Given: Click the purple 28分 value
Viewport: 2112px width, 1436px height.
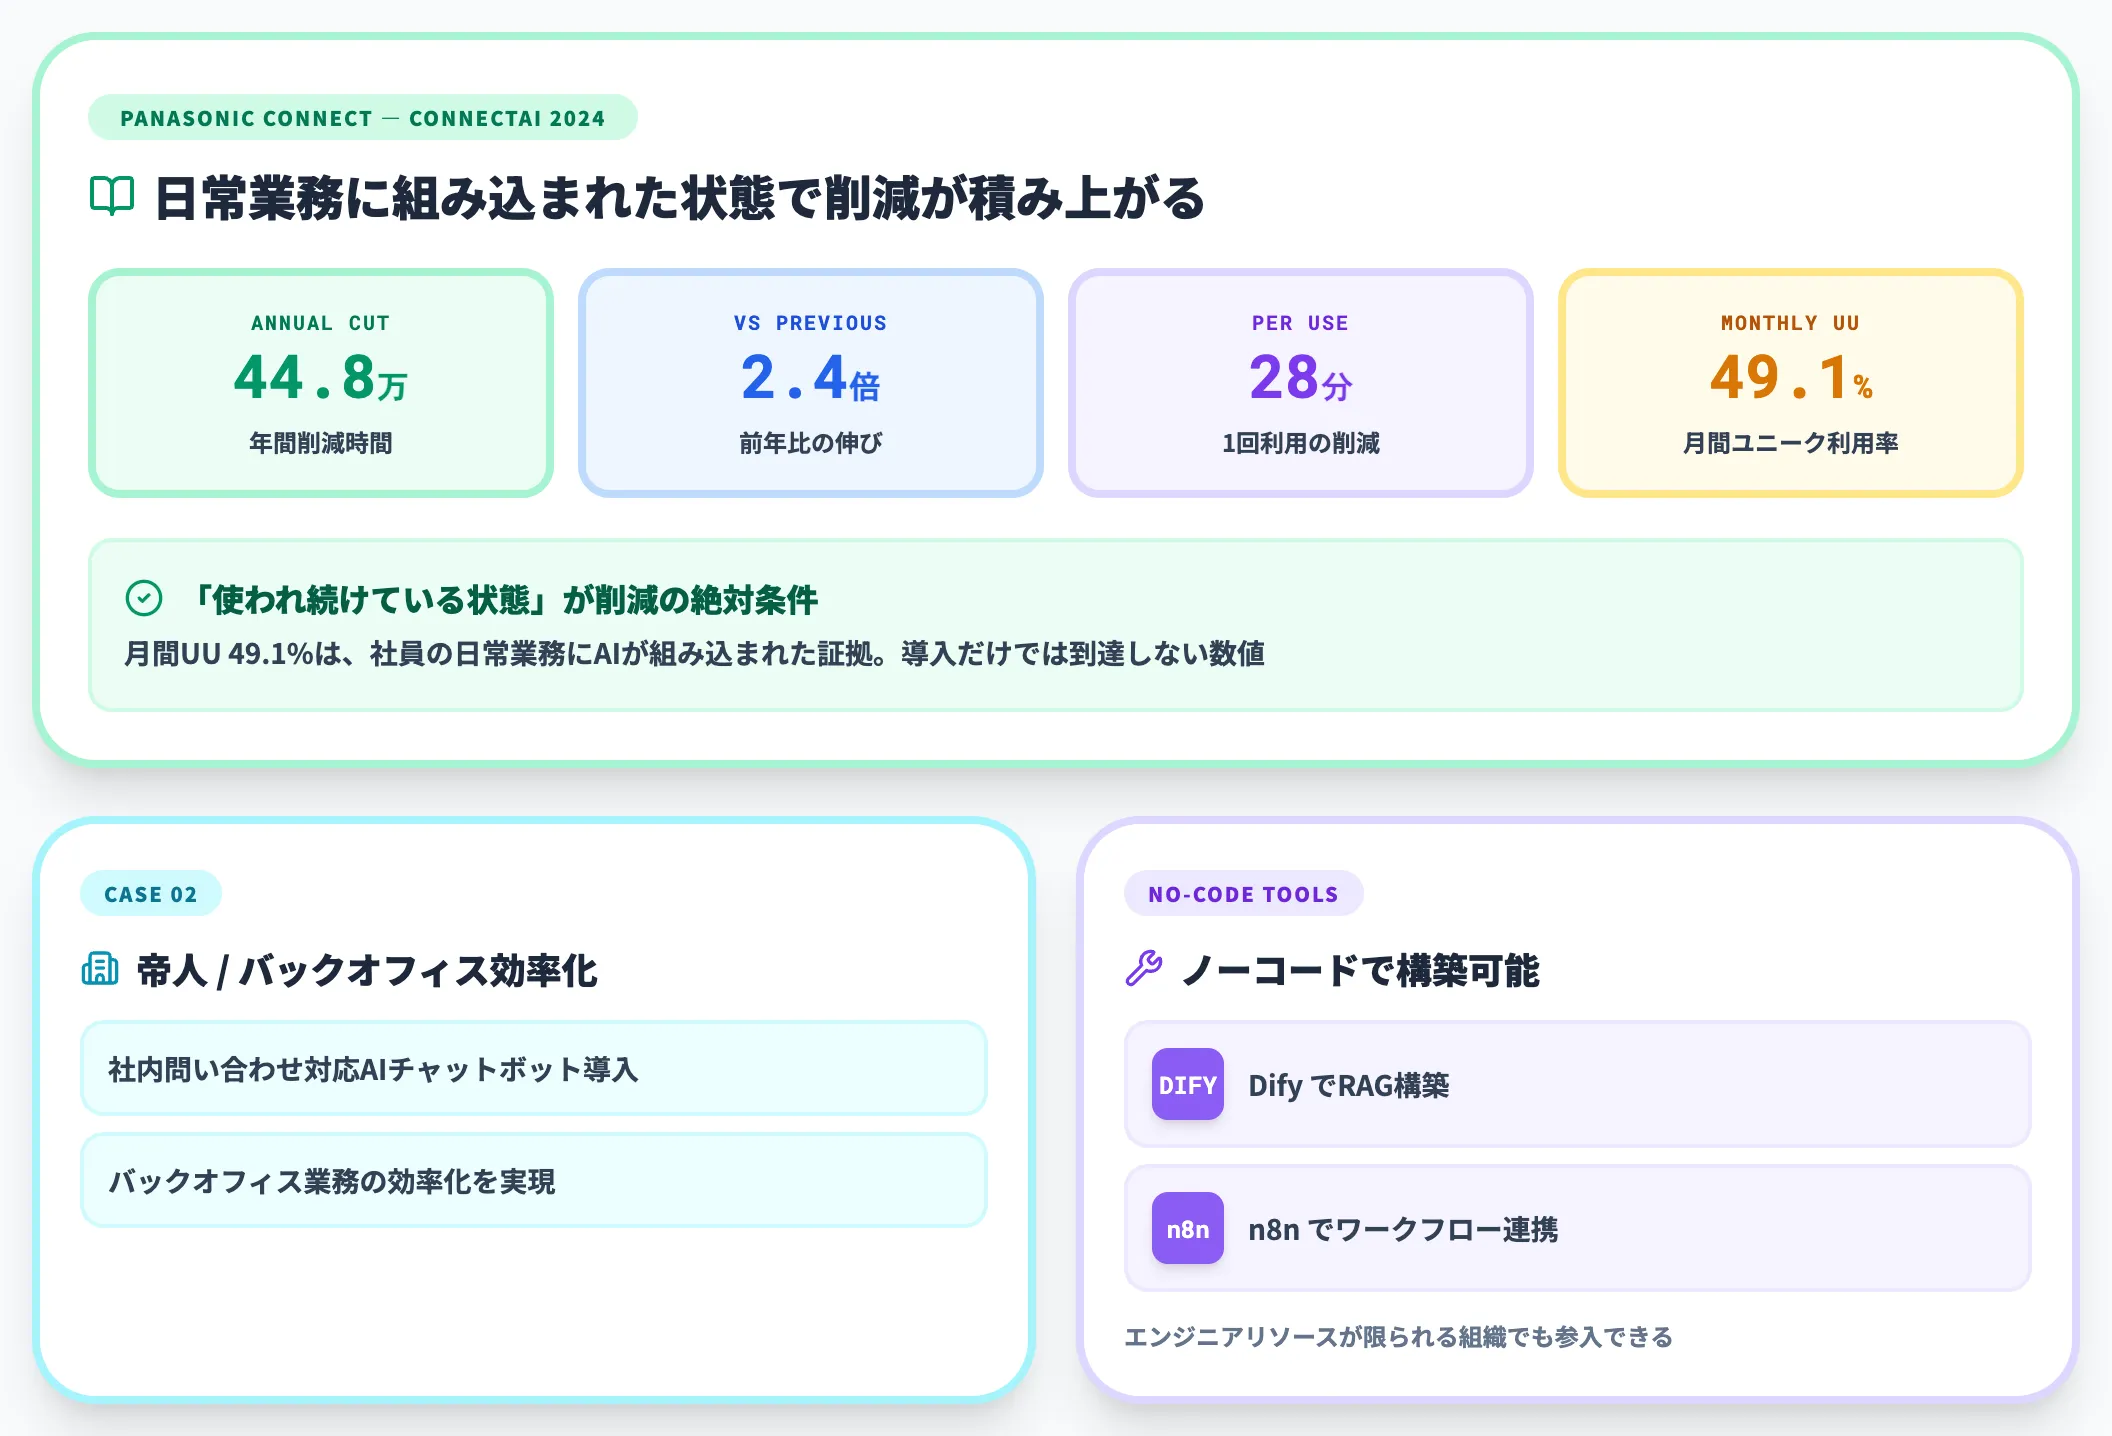Looking at the screenshot, I should pyautogui.click(x=1301, y=378).
